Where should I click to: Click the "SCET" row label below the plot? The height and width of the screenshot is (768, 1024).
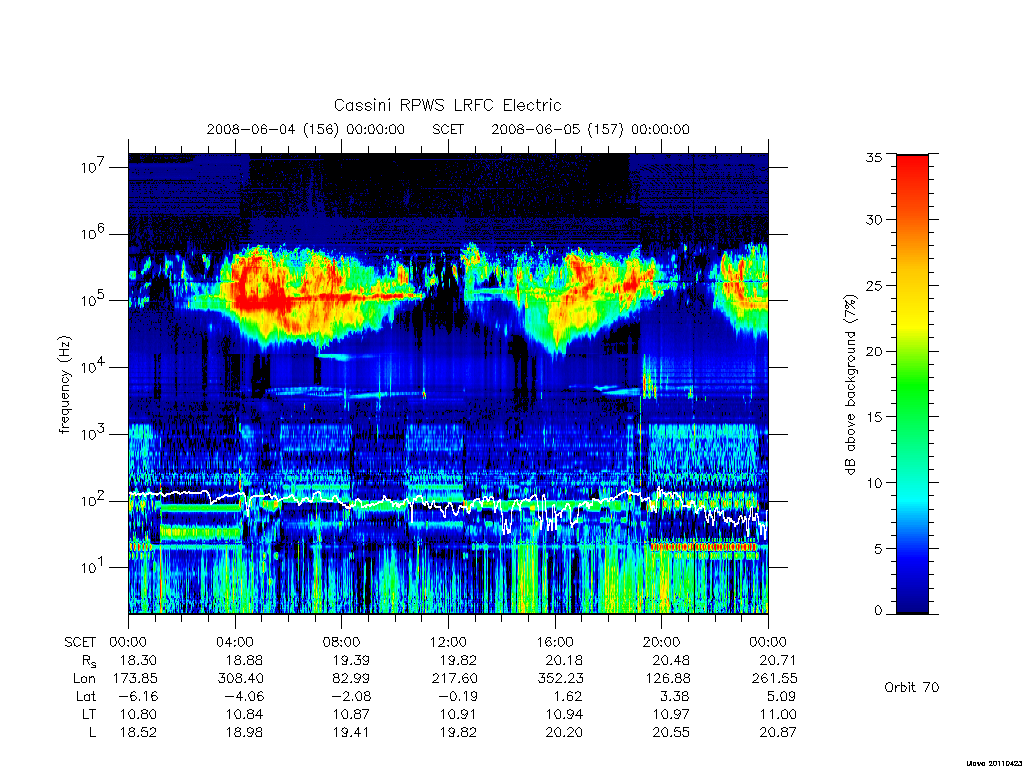80,642
